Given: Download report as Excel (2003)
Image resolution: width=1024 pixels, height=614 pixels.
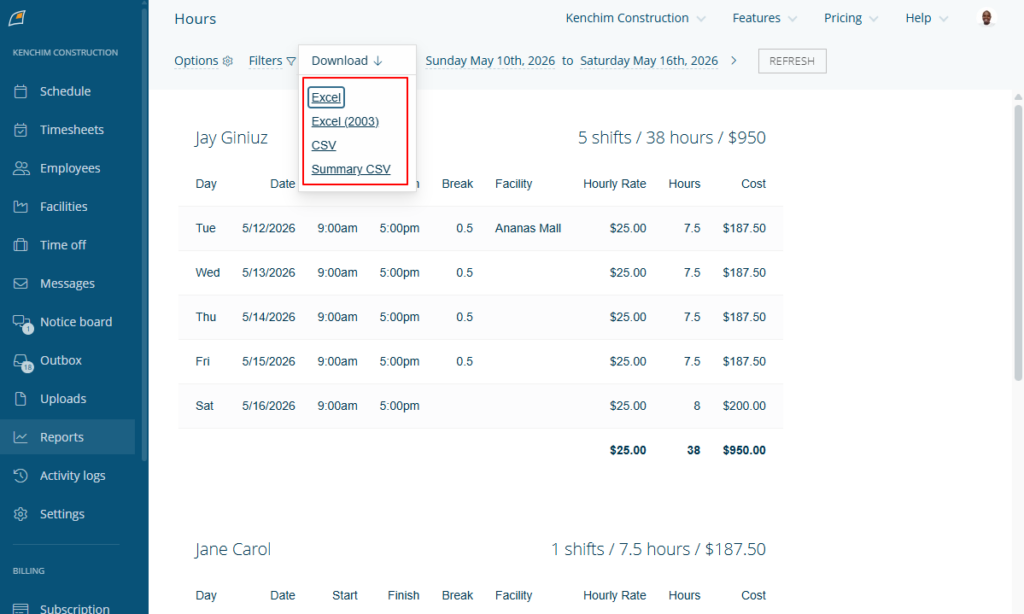Looking at the screenshot, I should 345,121.
